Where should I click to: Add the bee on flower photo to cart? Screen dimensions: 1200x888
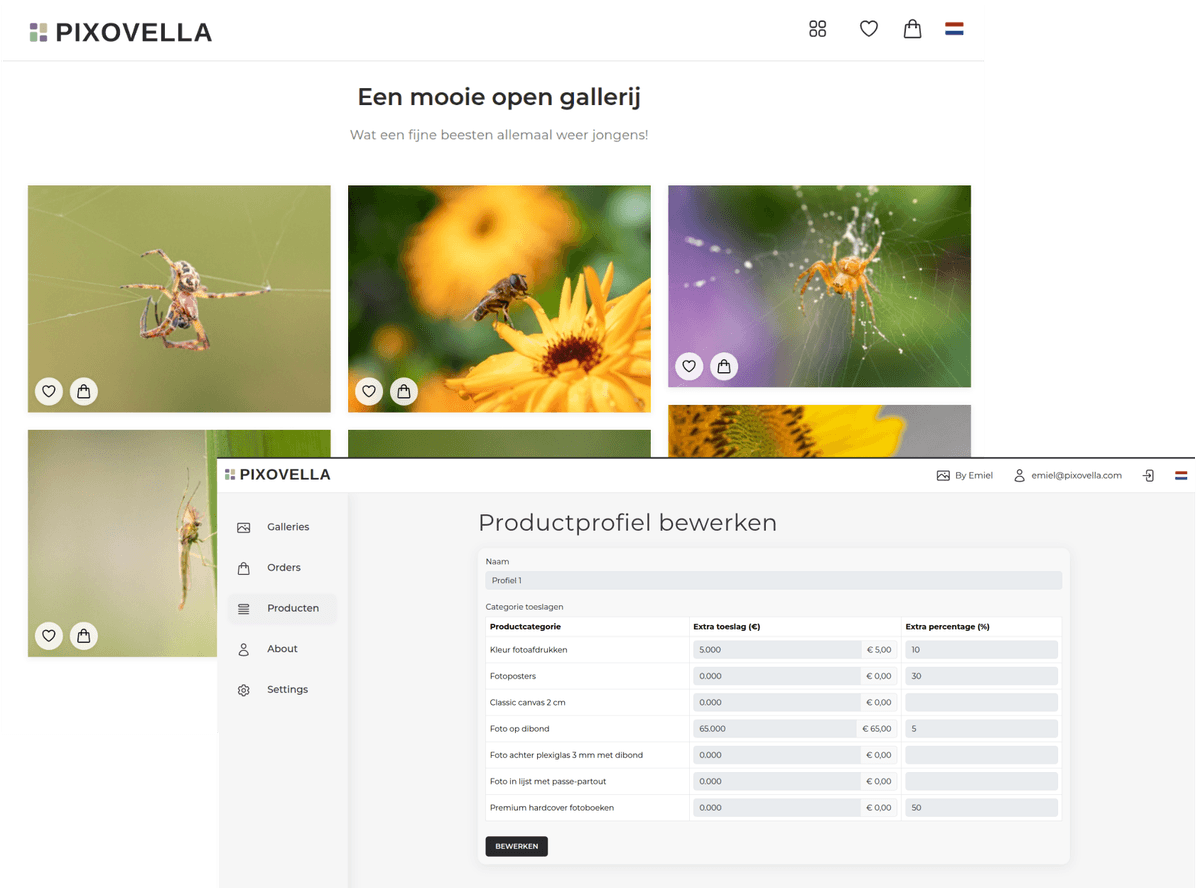[403, 391]
